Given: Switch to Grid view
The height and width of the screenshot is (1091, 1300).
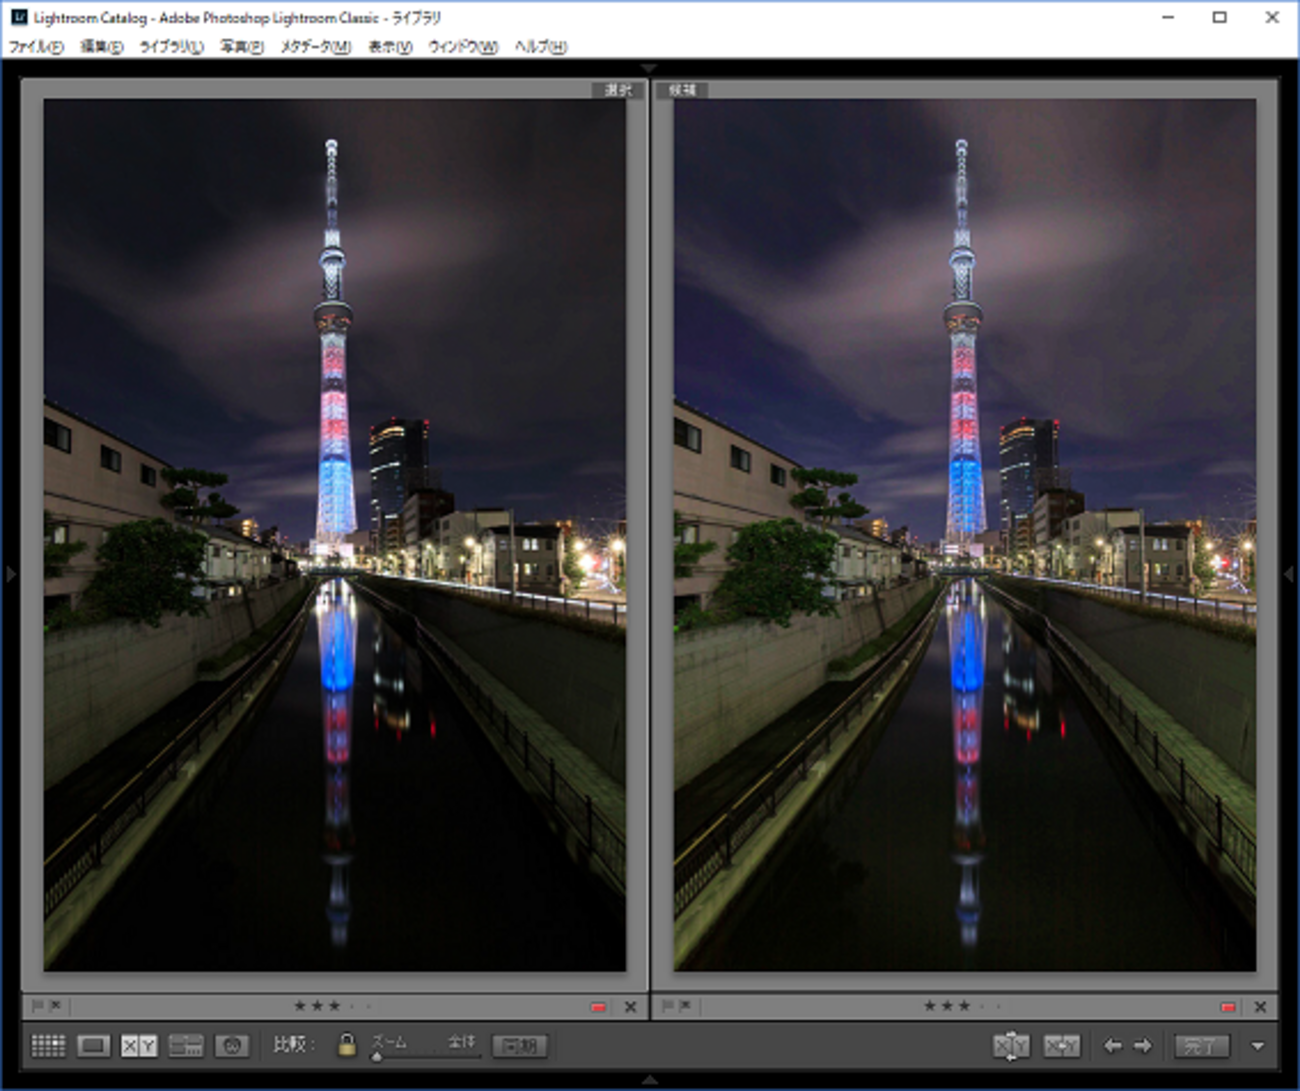Looking at the screenshot, I should [x=48, y=1046].
